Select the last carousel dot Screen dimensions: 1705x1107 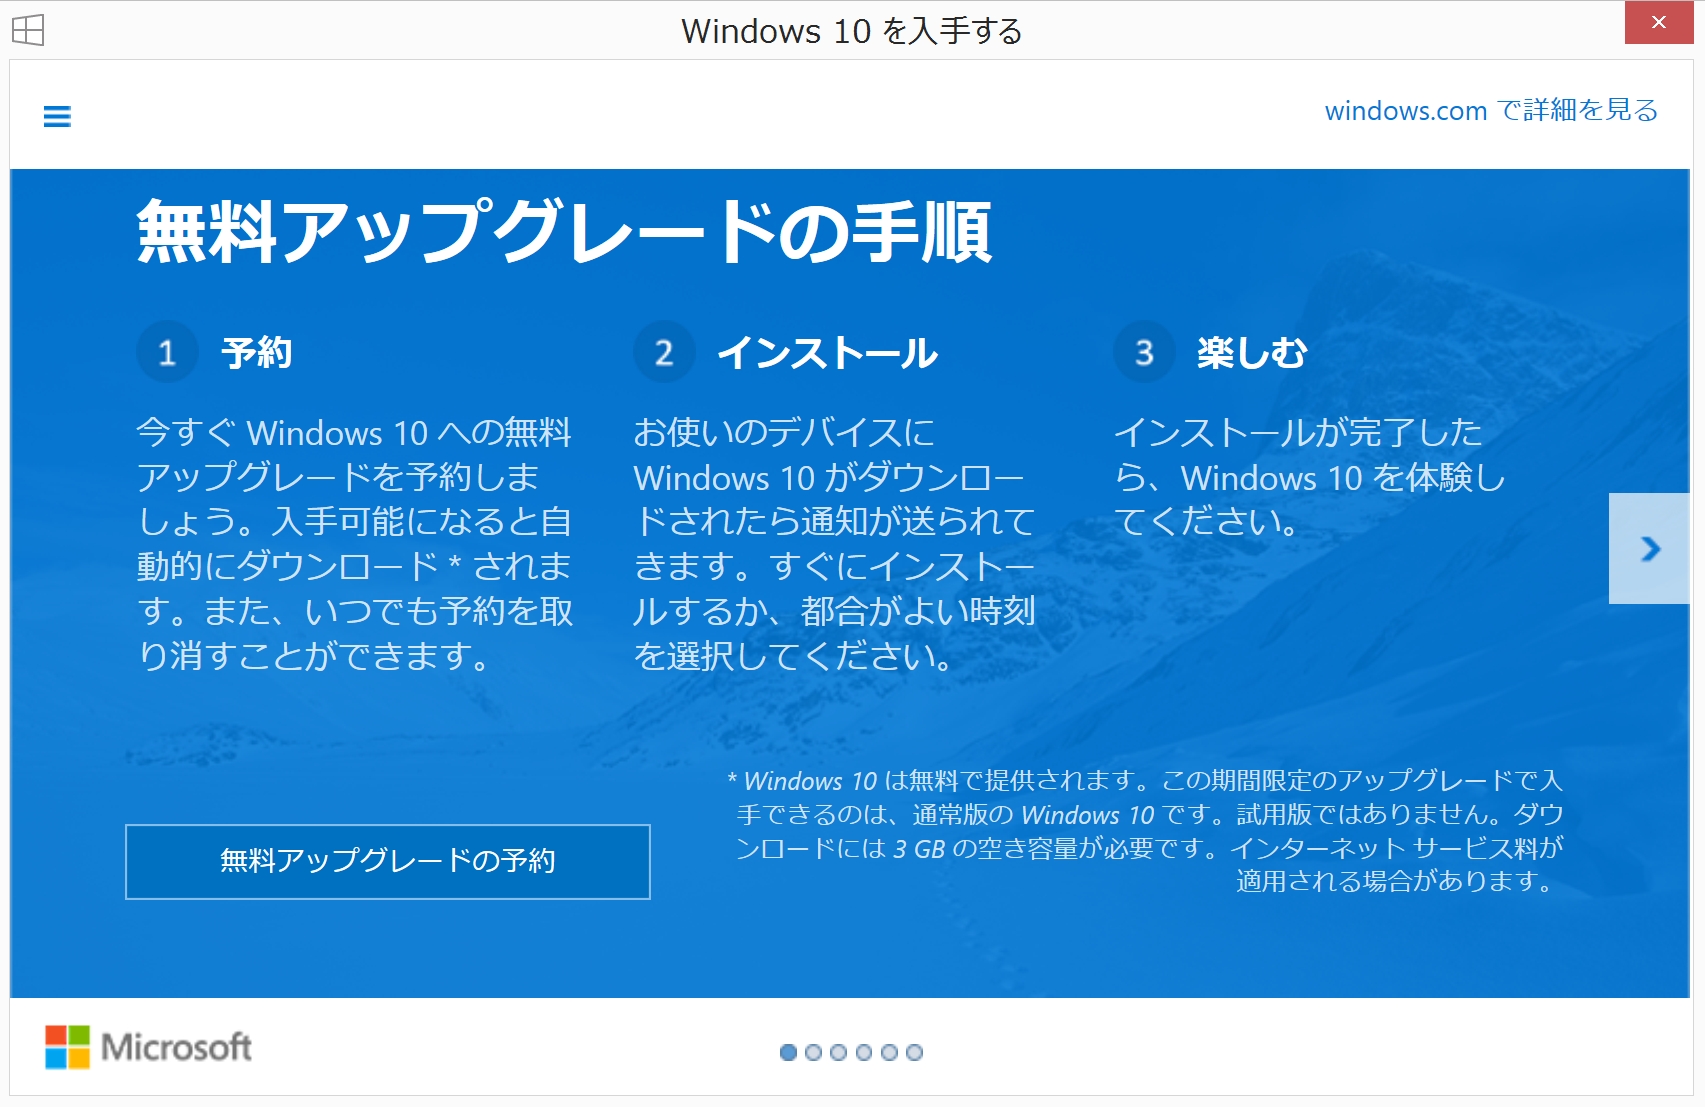[x=915, y=1051]
